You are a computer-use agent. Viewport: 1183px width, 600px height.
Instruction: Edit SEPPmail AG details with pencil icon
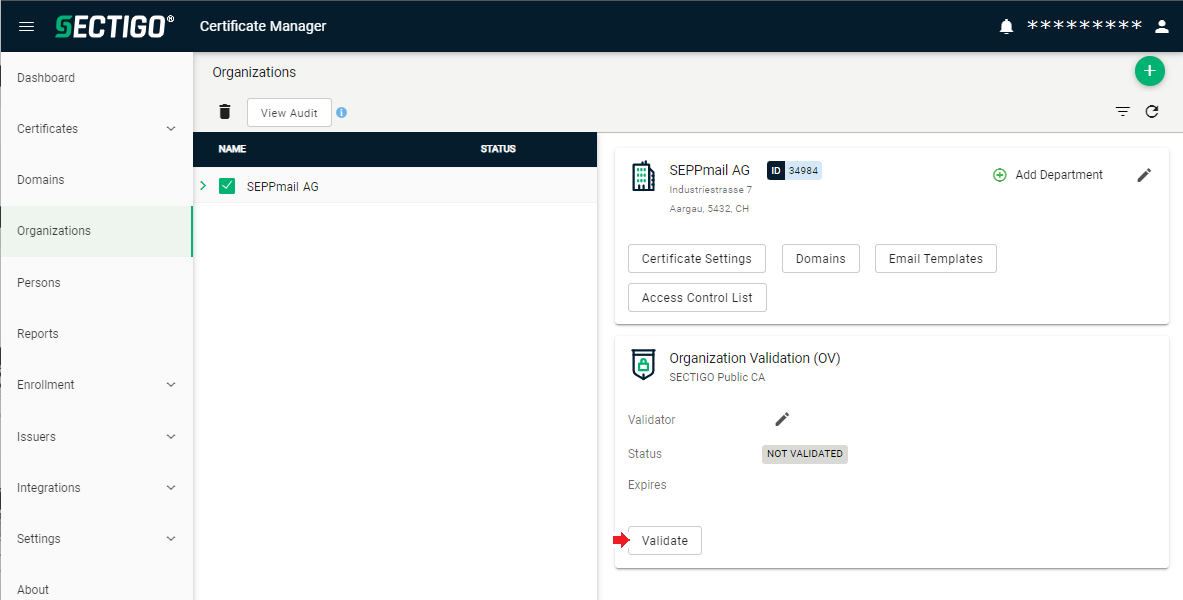(x=1145, y=175)
